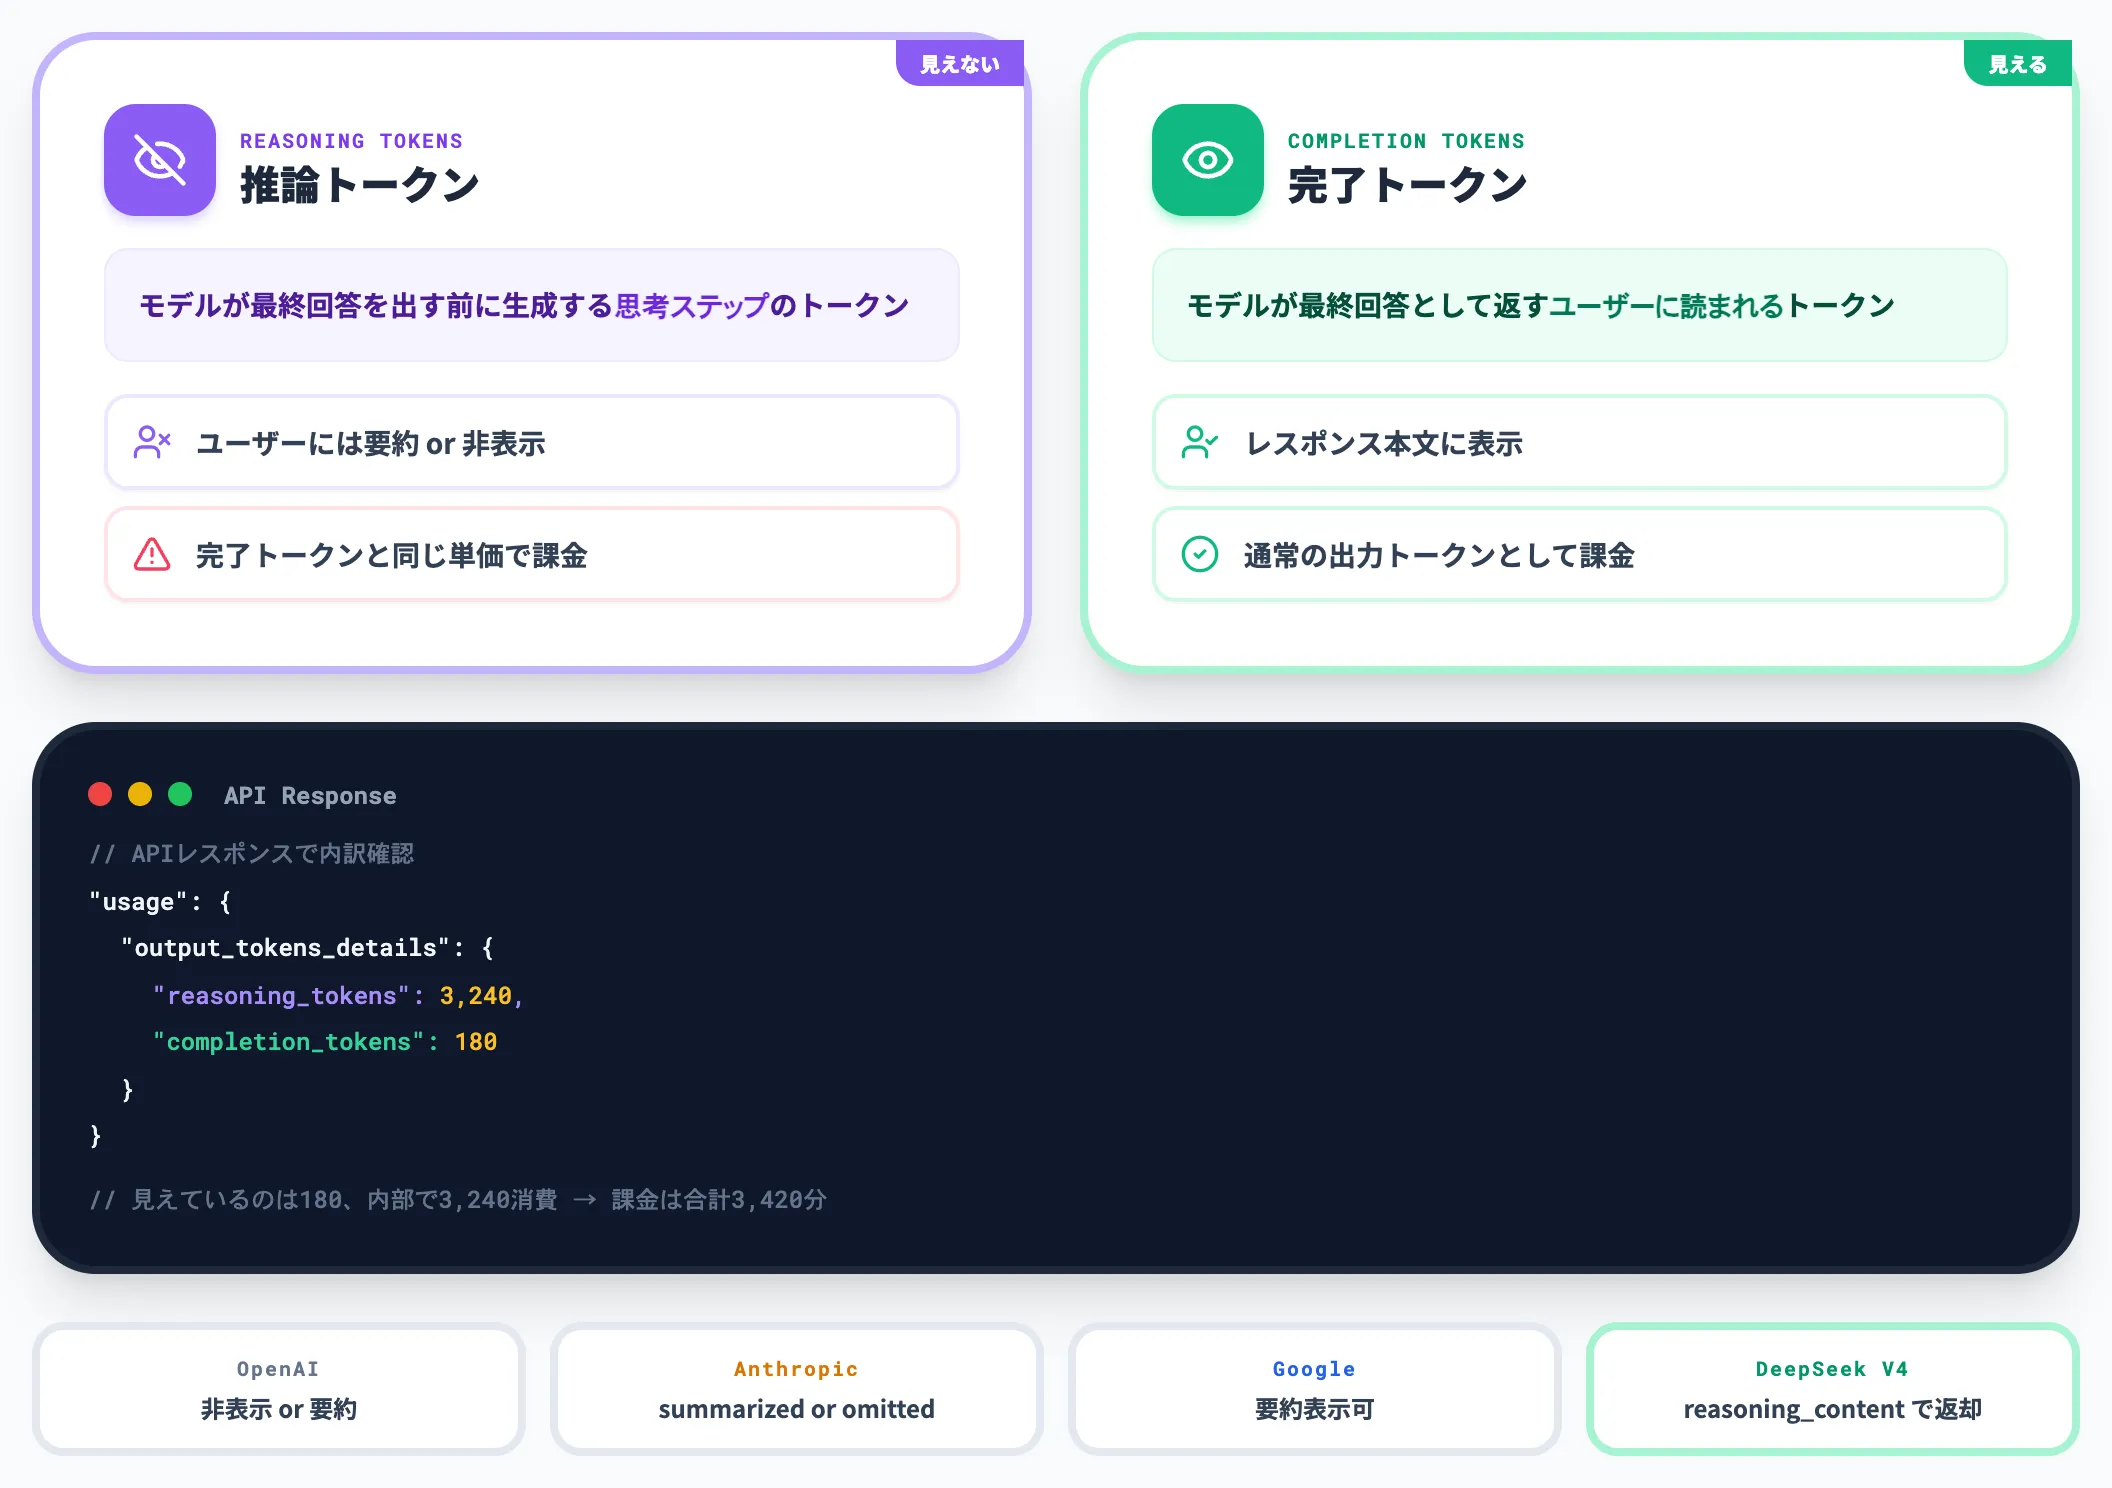Click the 要約表示可 text

pos(1315,1409)
